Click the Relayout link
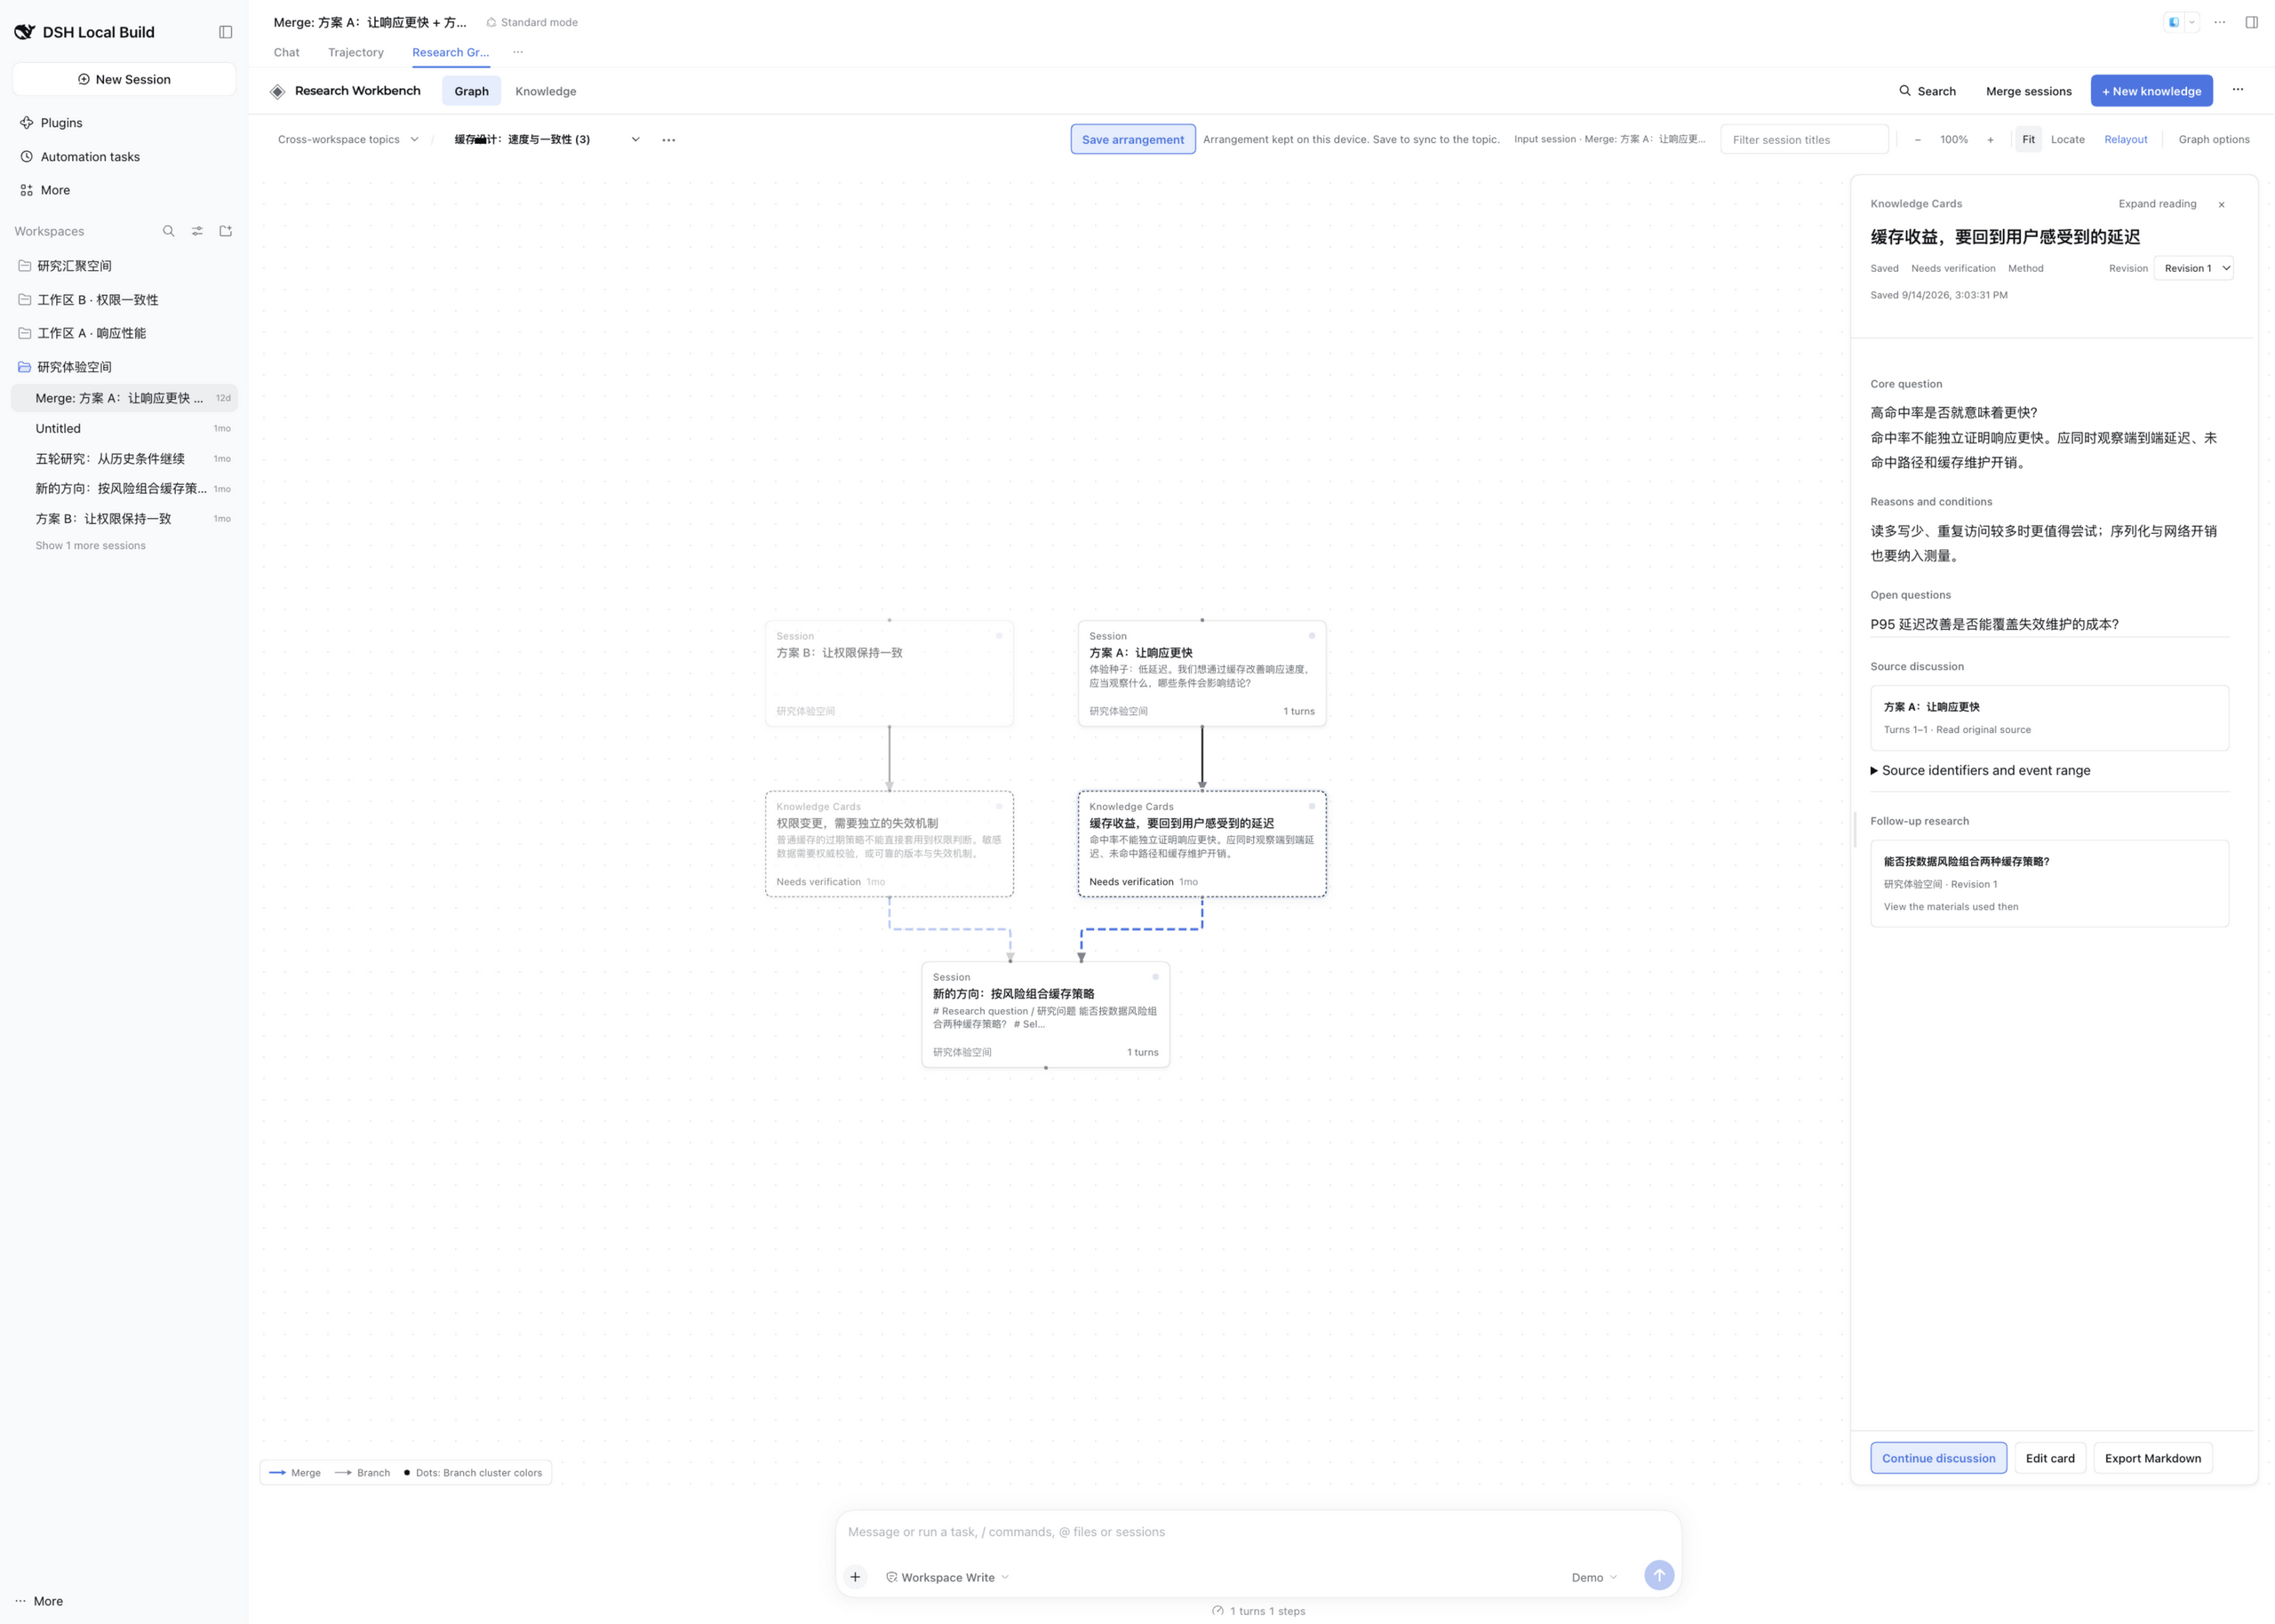This screenshot has width=2275, height=1624. pos(2125,140)
